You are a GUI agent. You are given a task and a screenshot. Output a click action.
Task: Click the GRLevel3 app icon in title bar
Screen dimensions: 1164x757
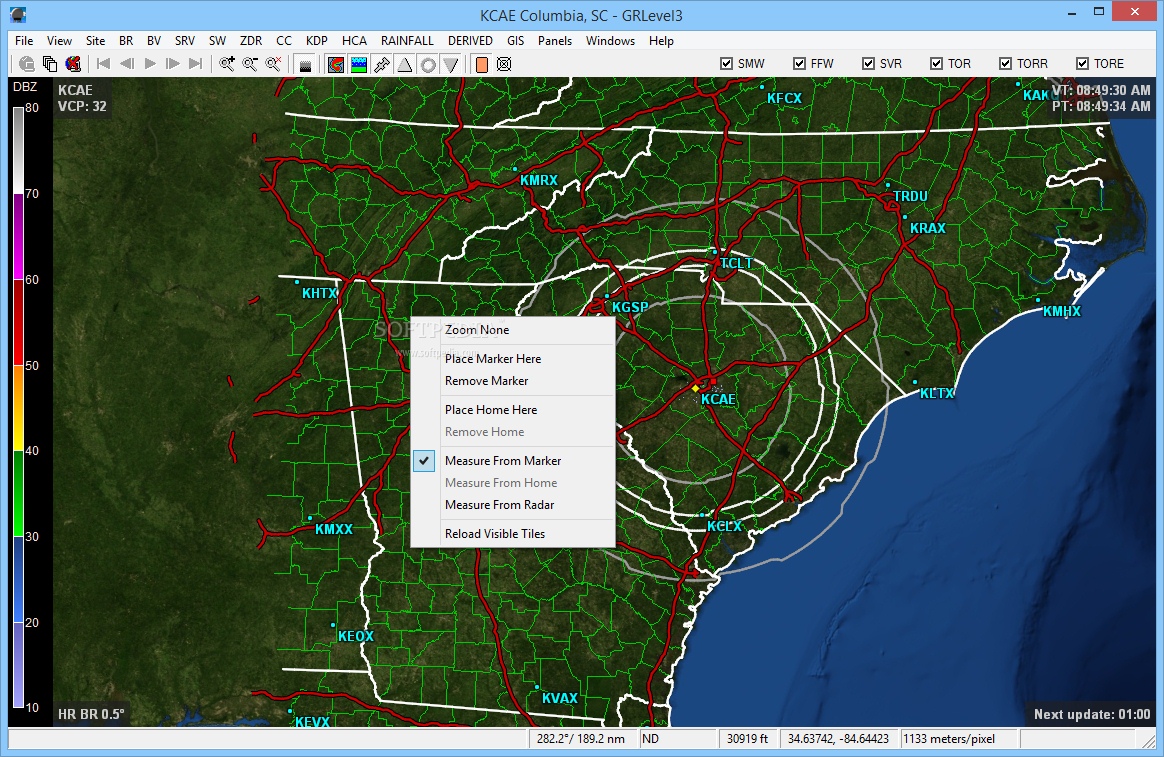click(x=19, y=14)
